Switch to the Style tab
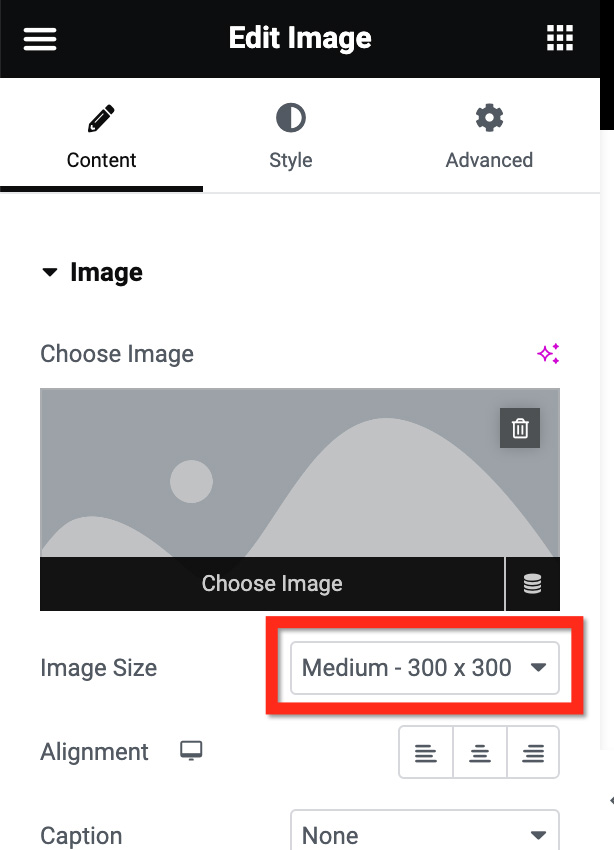614x850 pixels. click(290, 160)
